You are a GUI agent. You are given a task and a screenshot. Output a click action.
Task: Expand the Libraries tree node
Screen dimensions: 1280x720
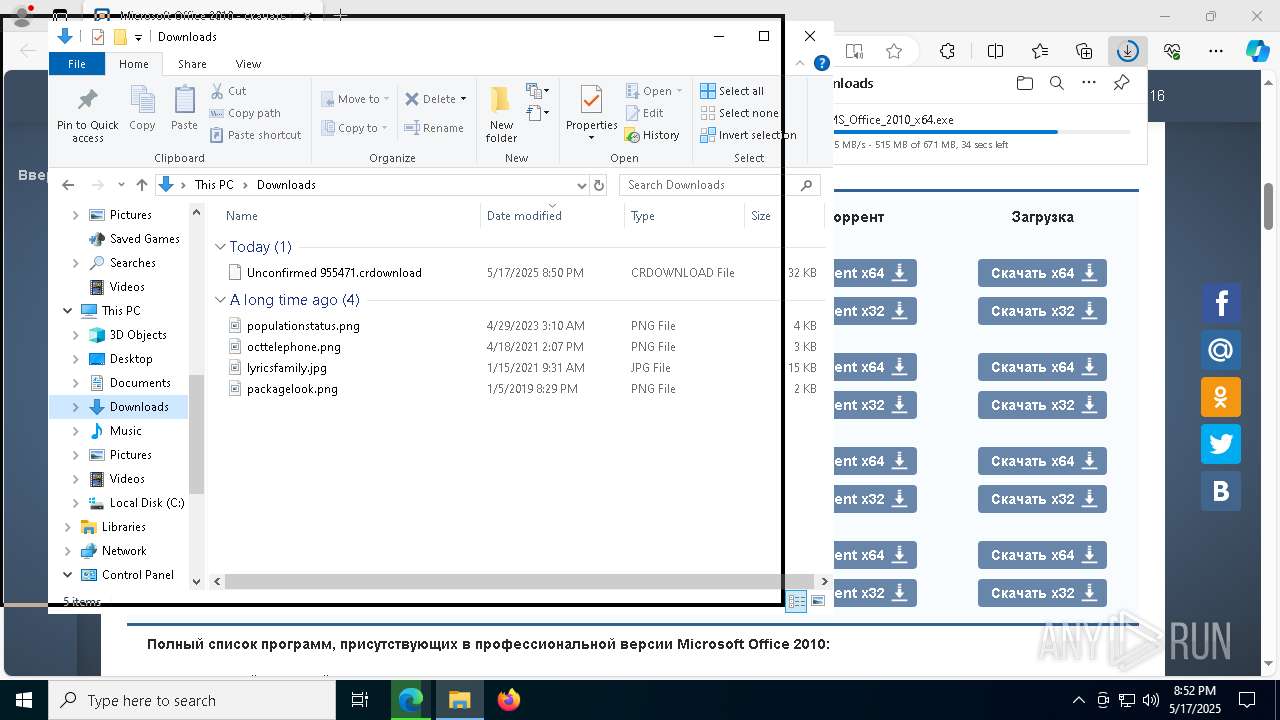[68, 527]
